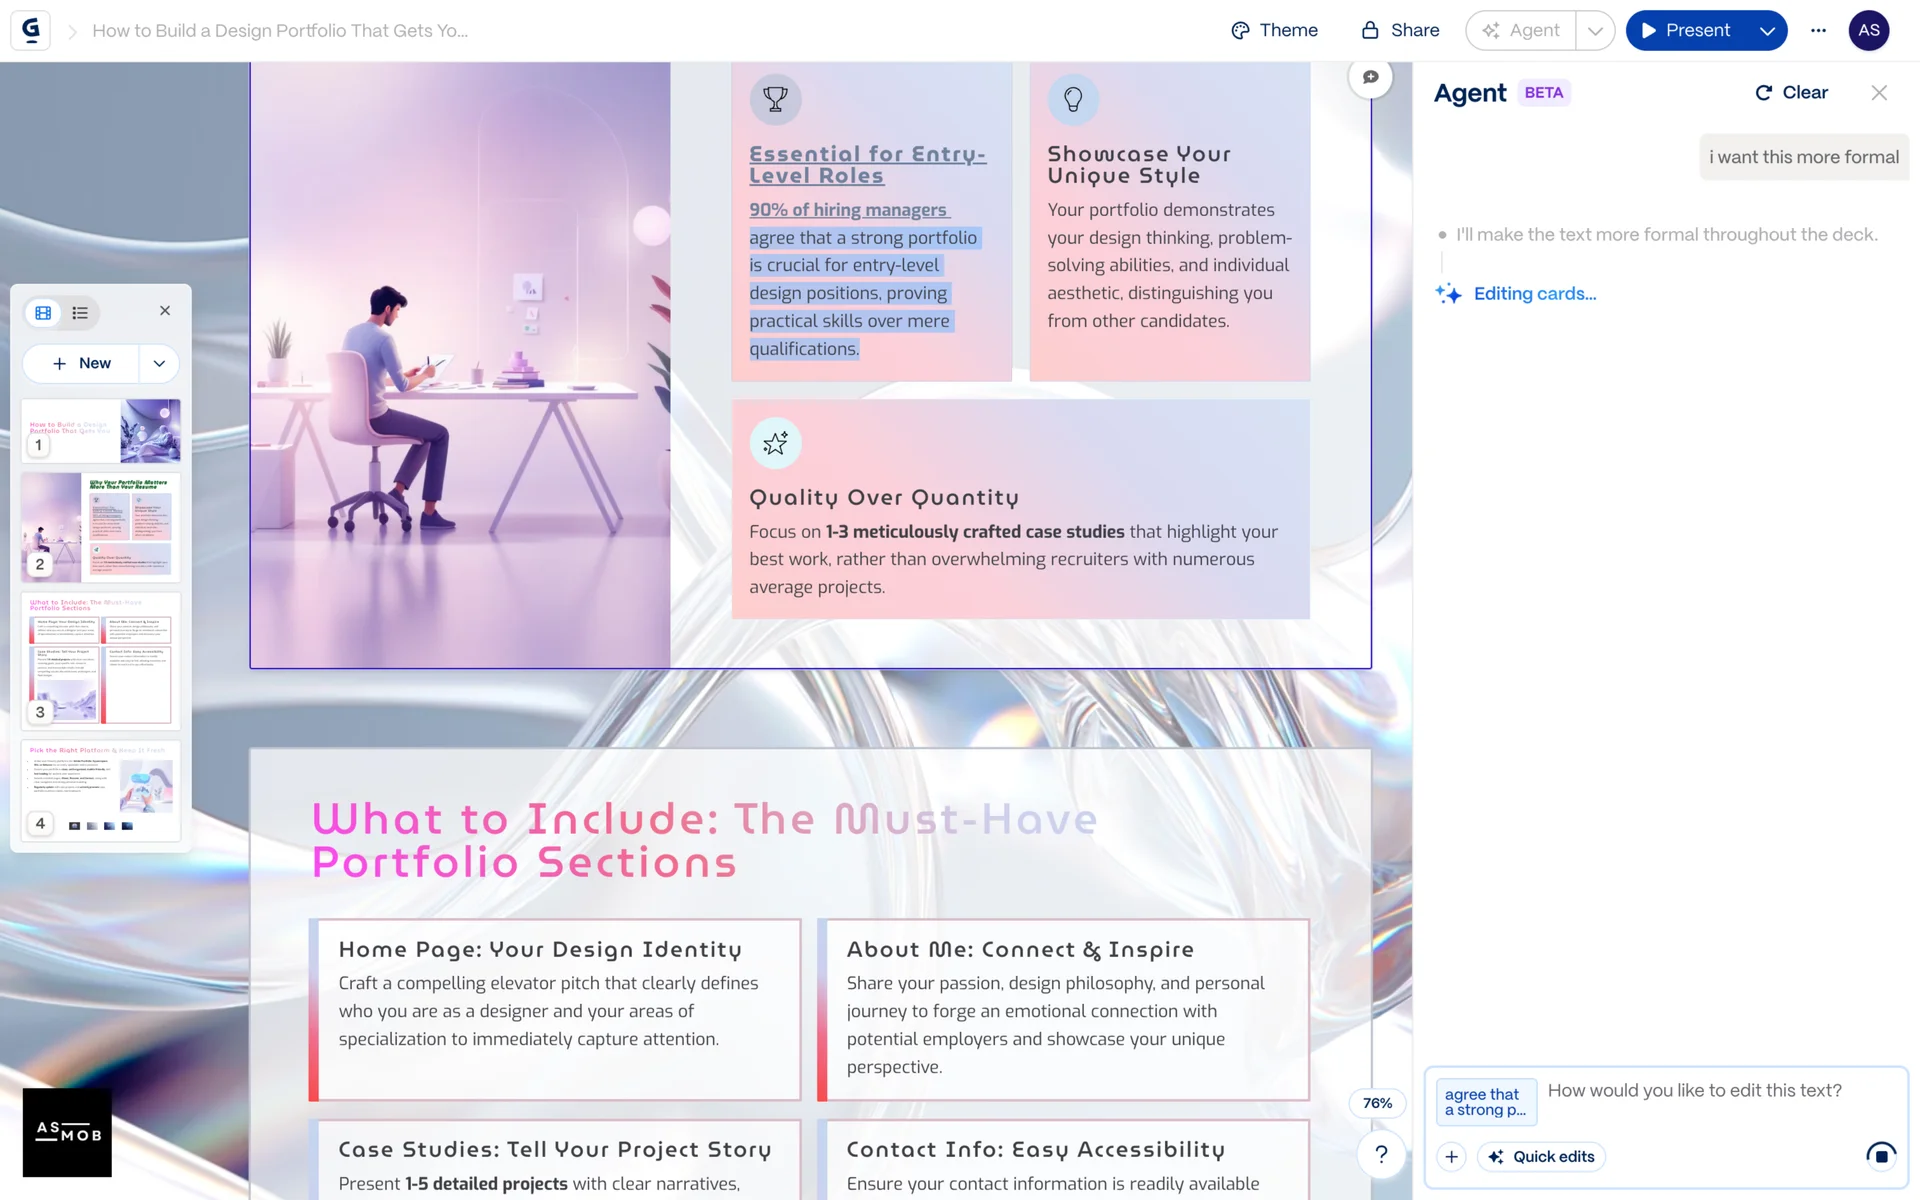The image size is (1920, 1200).
Task: Open the three-dot more options menu
Action: tap(1818, 30)
